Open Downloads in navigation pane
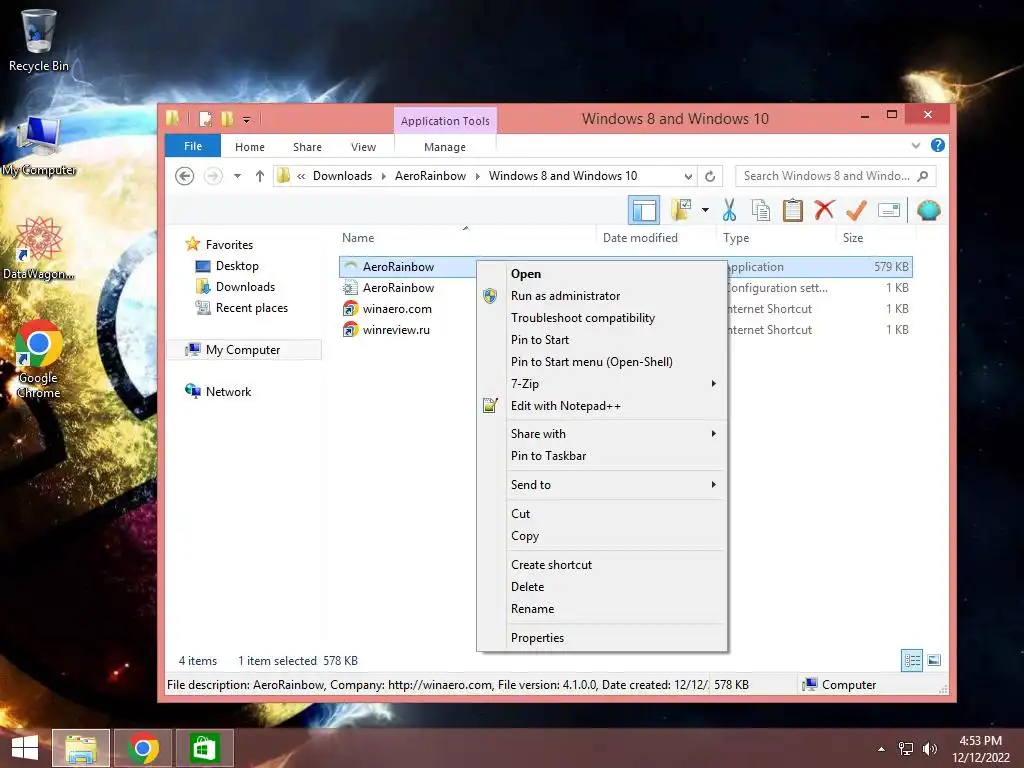The image size is (1024, 768). click(245, 287)
